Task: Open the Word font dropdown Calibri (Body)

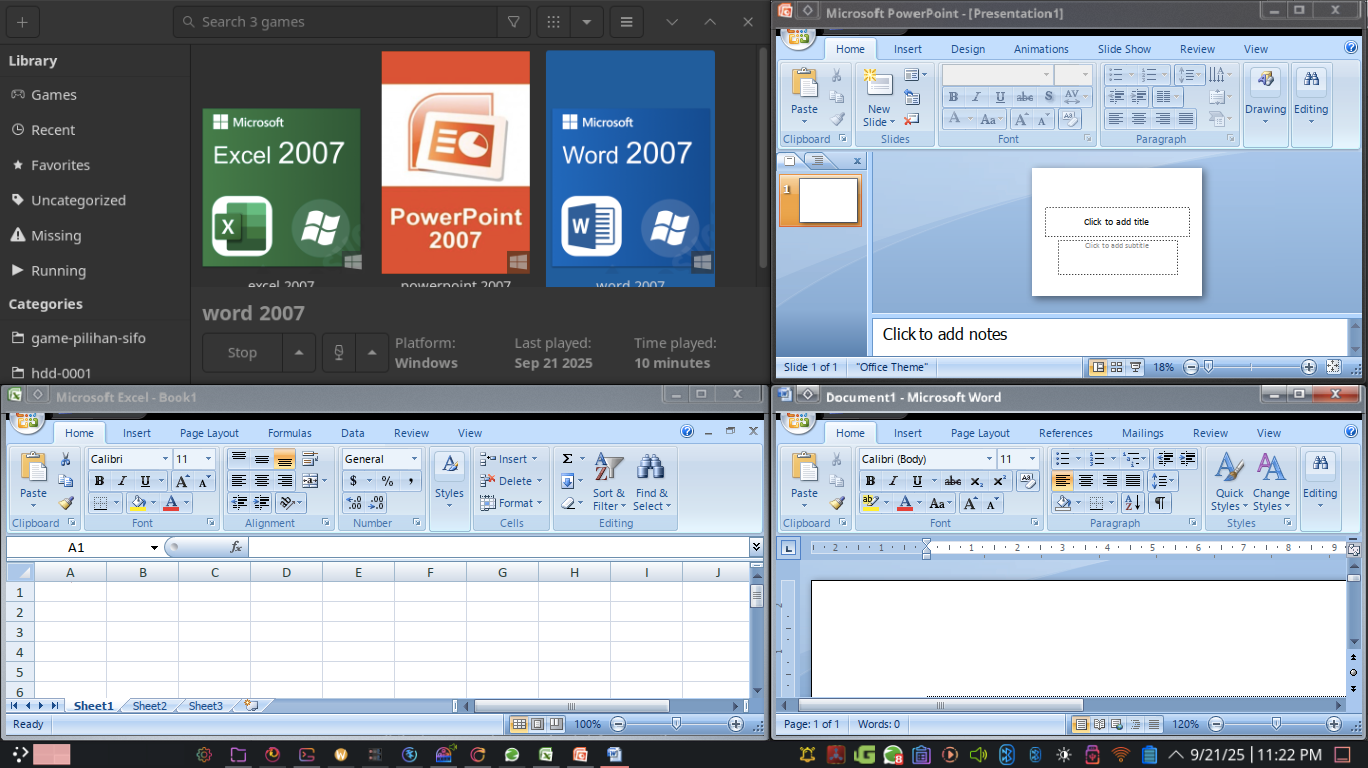Action: tap(988, 459)
